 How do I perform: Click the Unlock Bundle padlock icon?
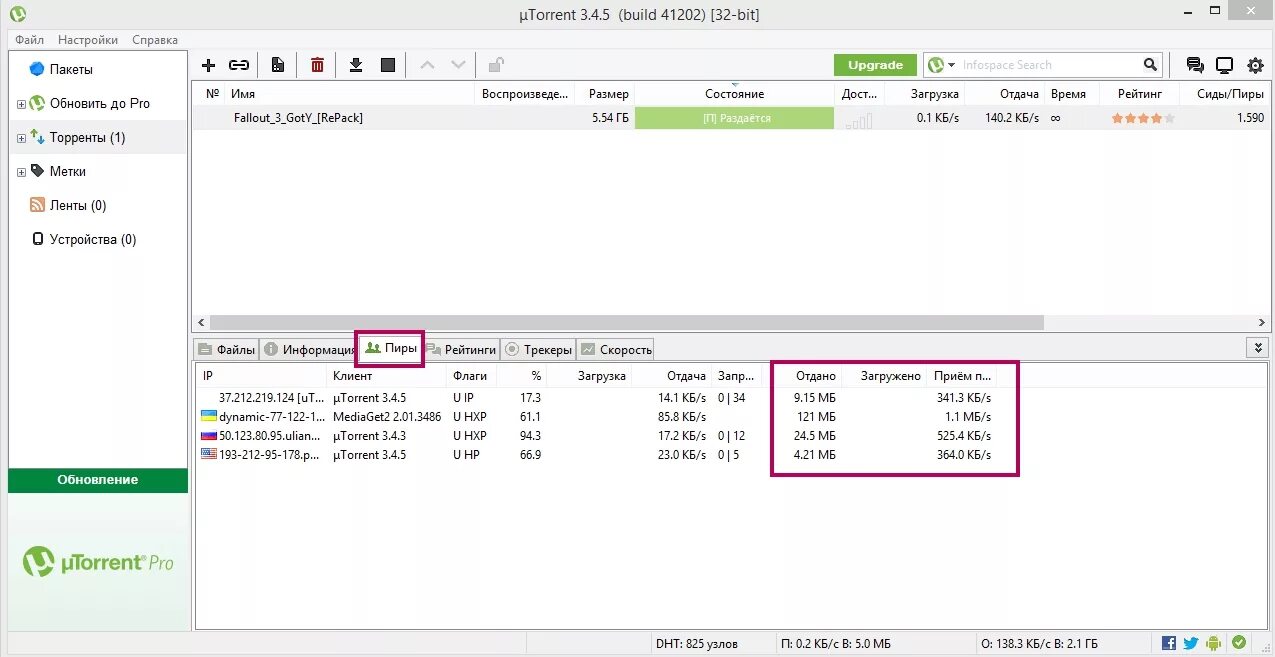pyautogui.click(x=495, y=65)
